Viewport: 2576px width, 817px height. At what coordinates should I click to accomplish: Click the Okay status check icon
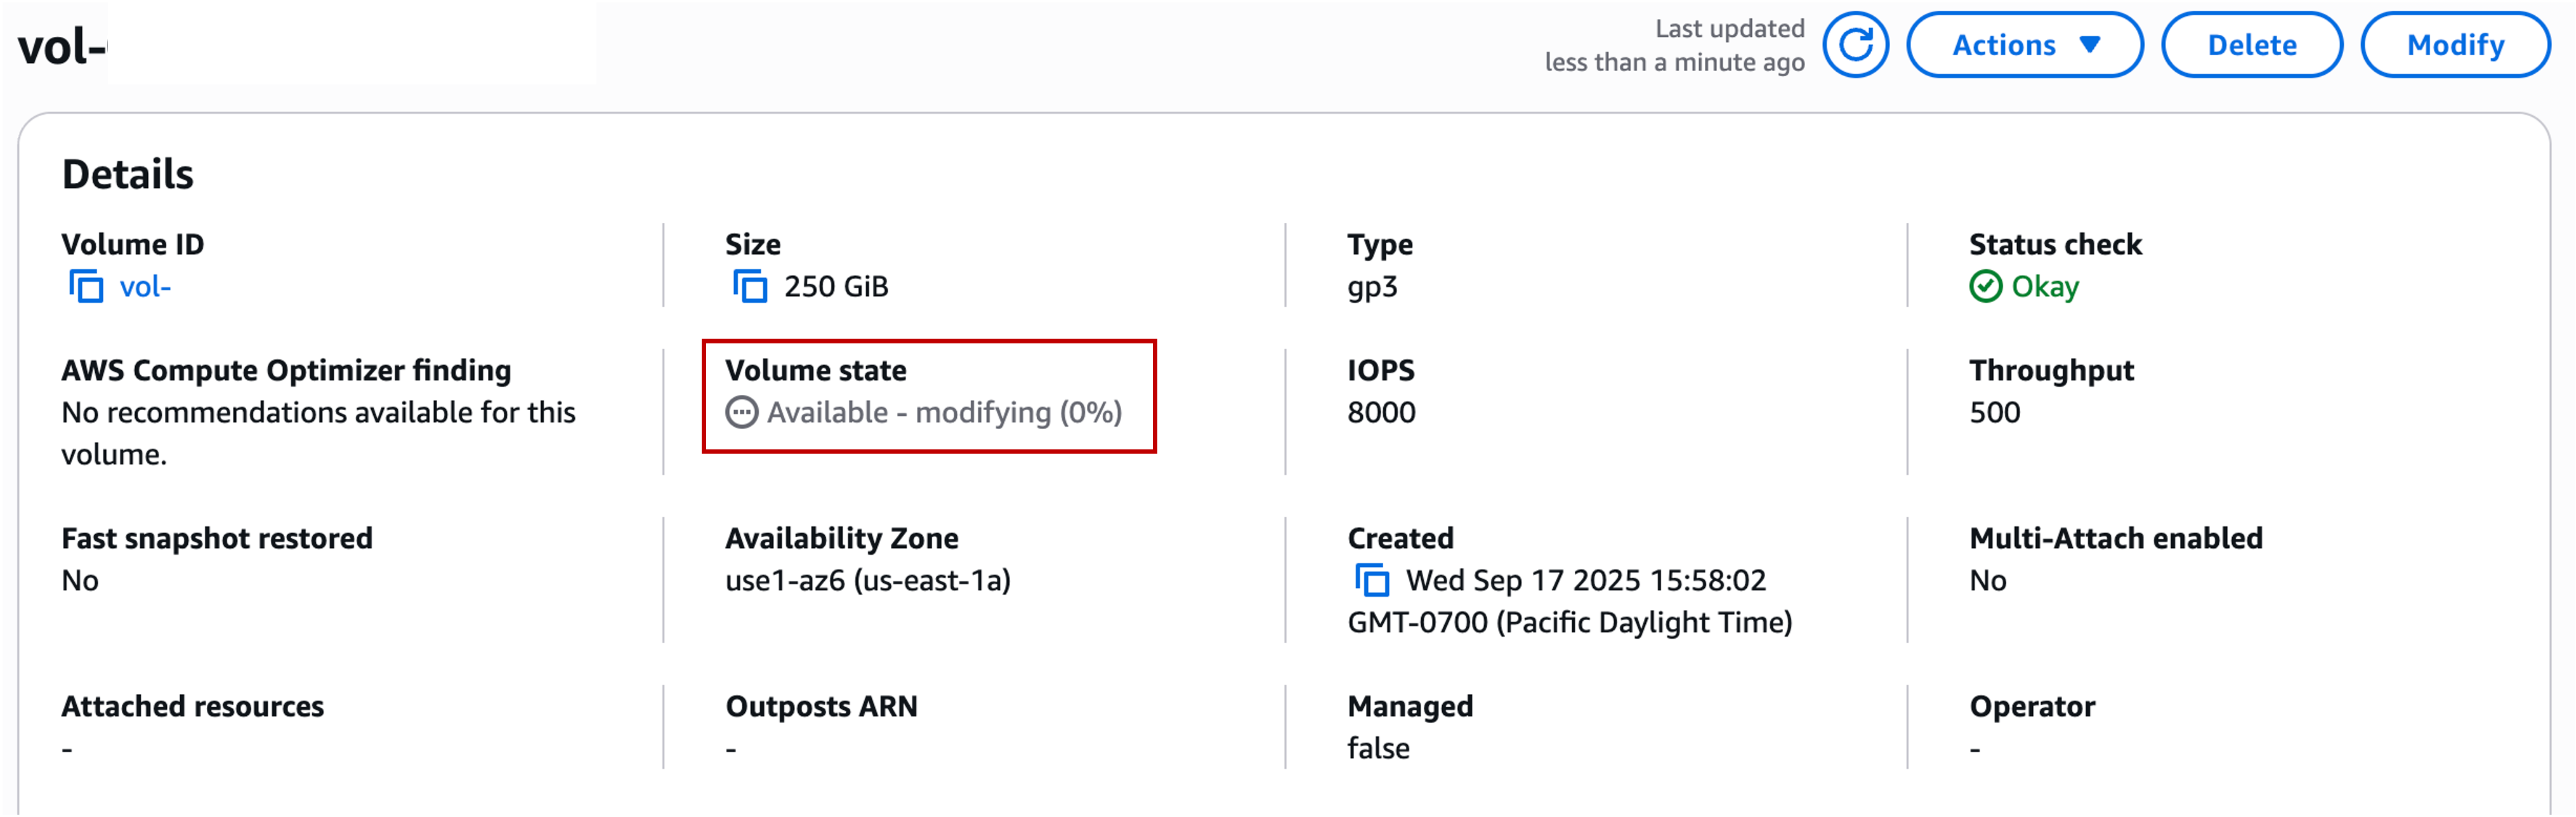tap(1985, 287)
